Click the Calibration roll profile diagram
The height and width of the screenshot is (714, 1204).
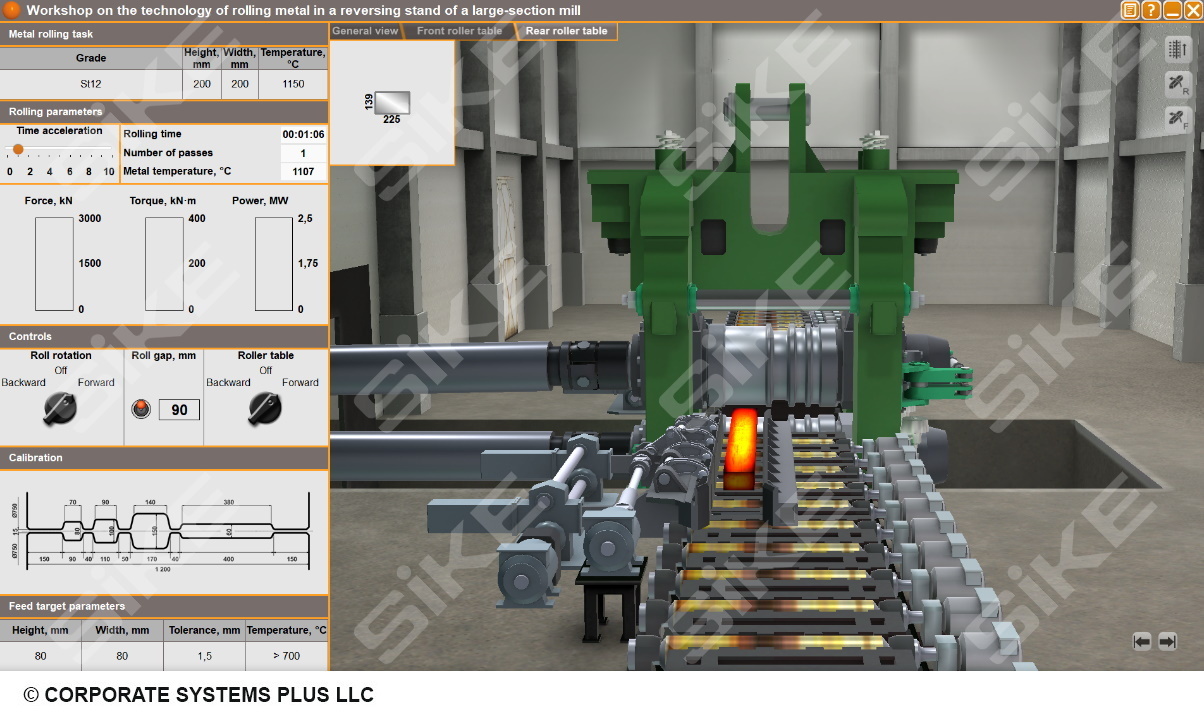[164, 530]
